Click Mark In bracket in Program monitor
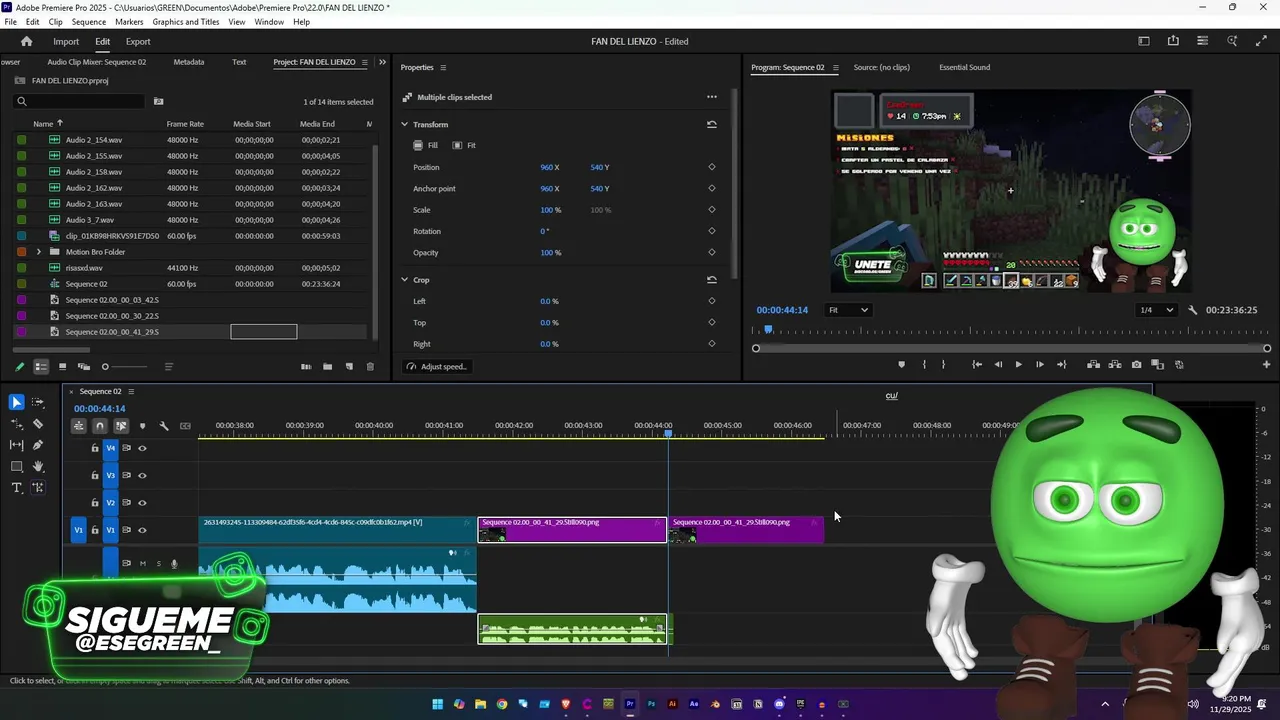The image size is (1280, 720). pyautogui.click(x=924, y=365)
